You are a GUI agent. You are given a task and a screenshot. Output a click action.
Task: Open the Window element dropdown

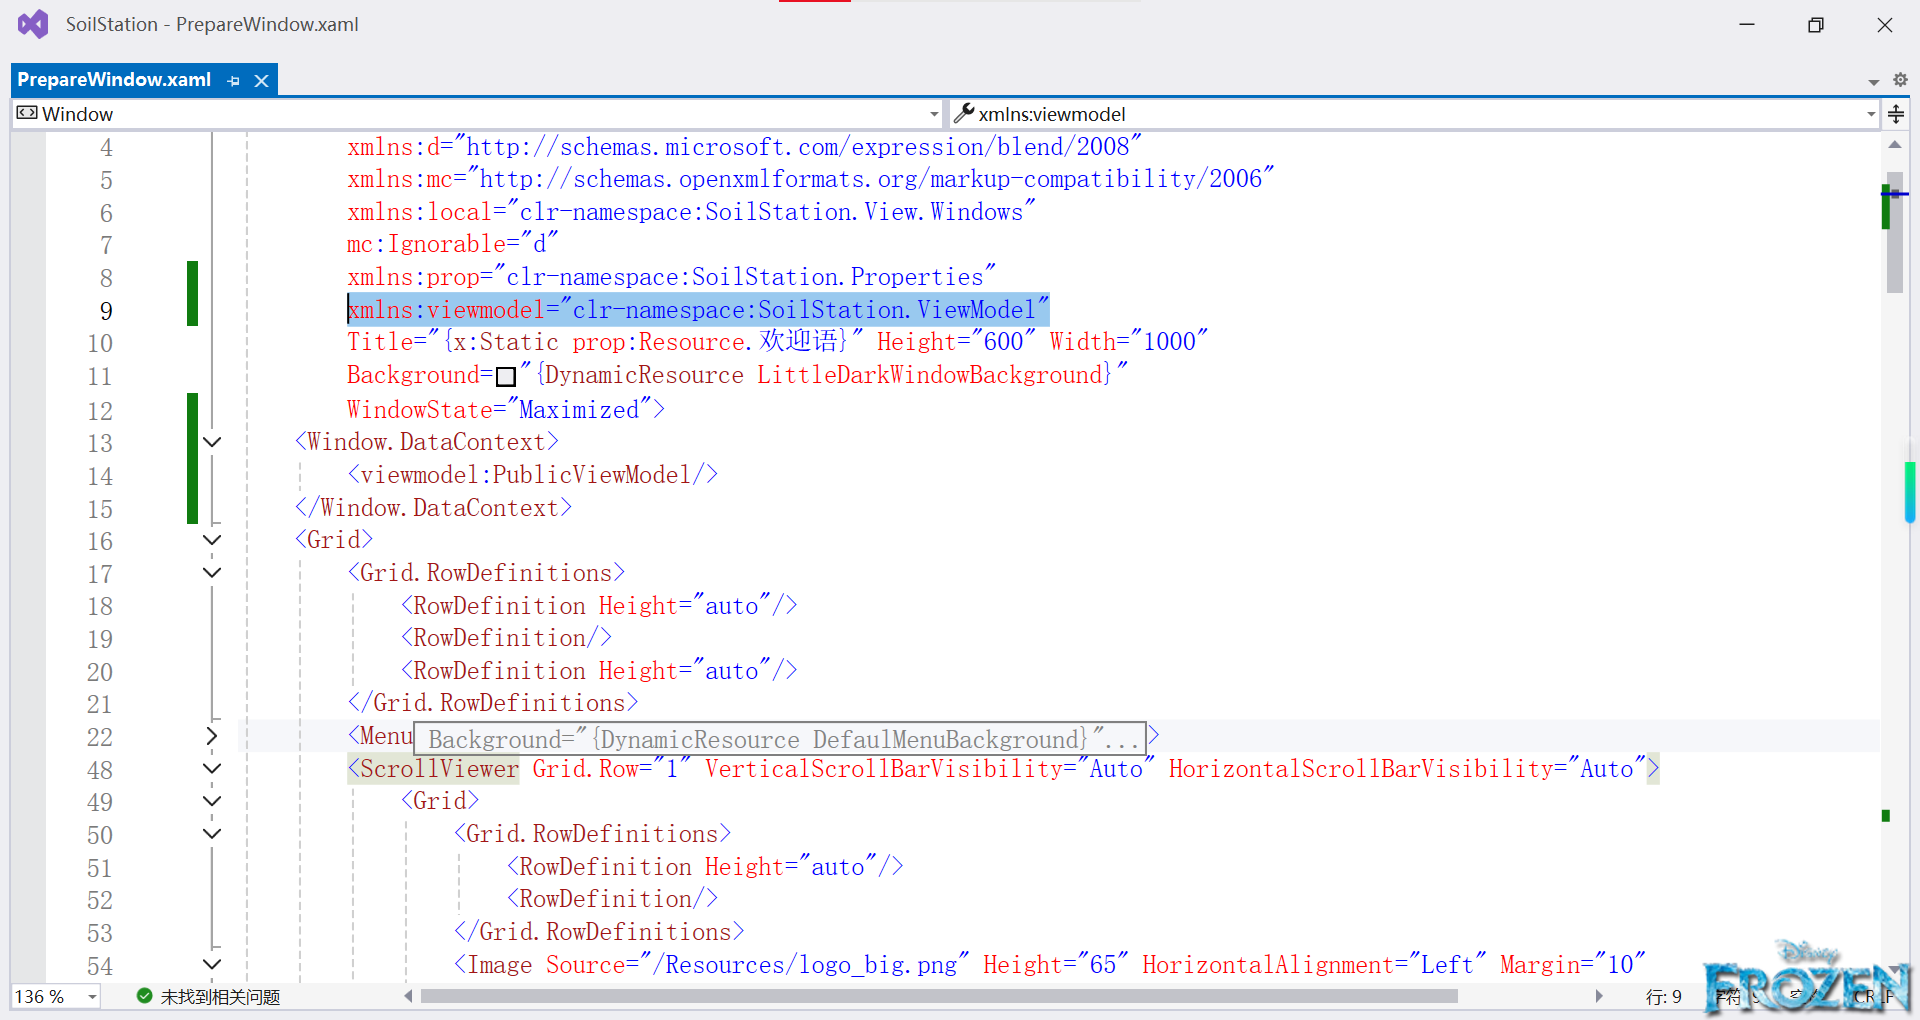[x=933, y=113]
